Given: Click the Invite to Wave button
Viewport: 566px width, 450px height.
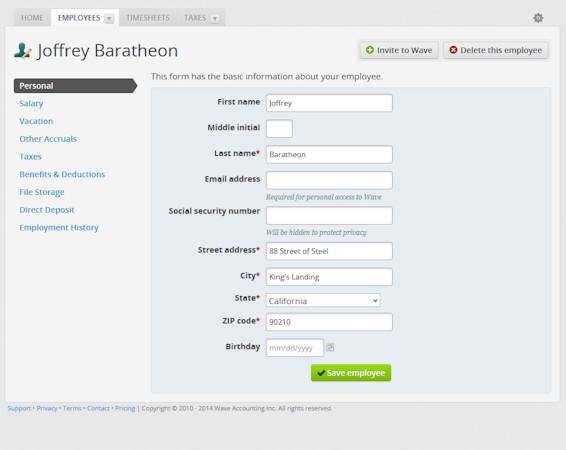Looking at the screenshot, I should pyautogui.click(x=399, y=50).
